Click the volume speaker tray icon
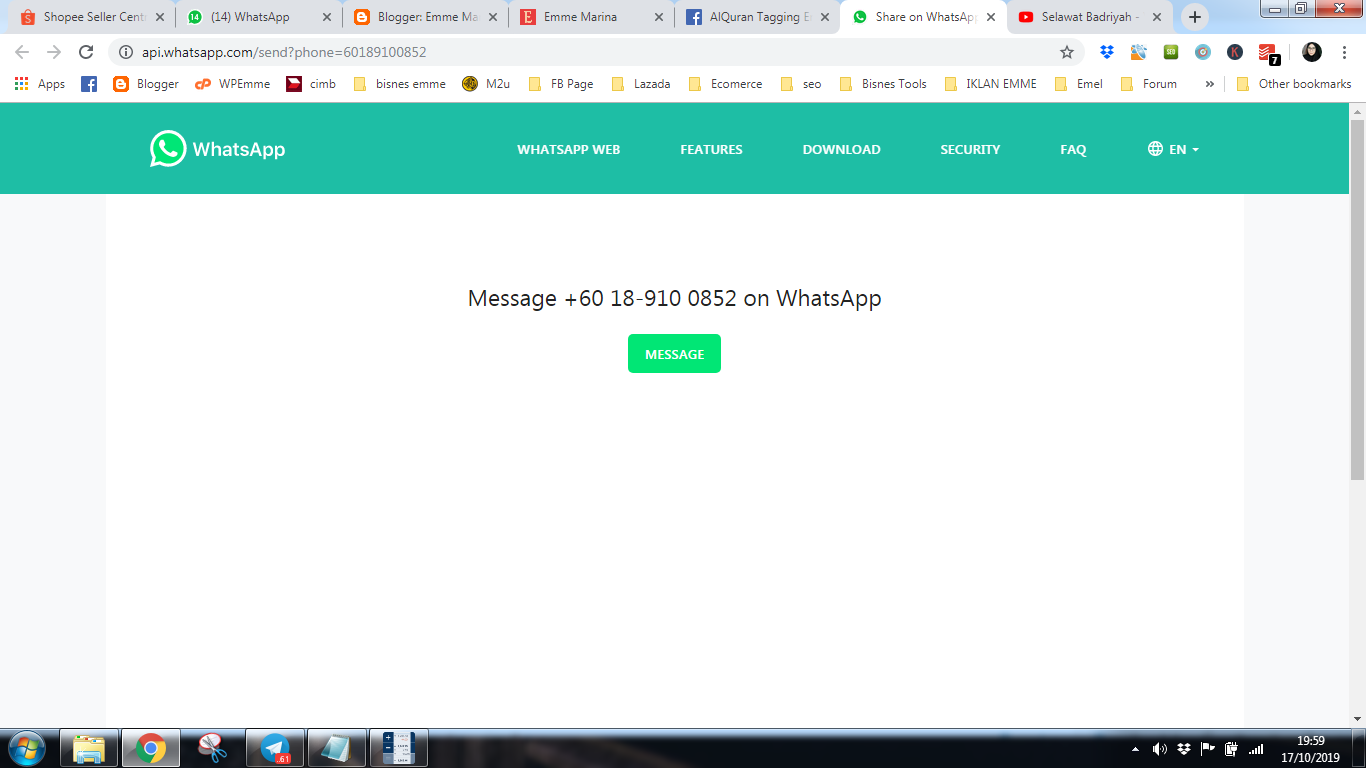1366x768 pixels. [x=1160, y=749]
